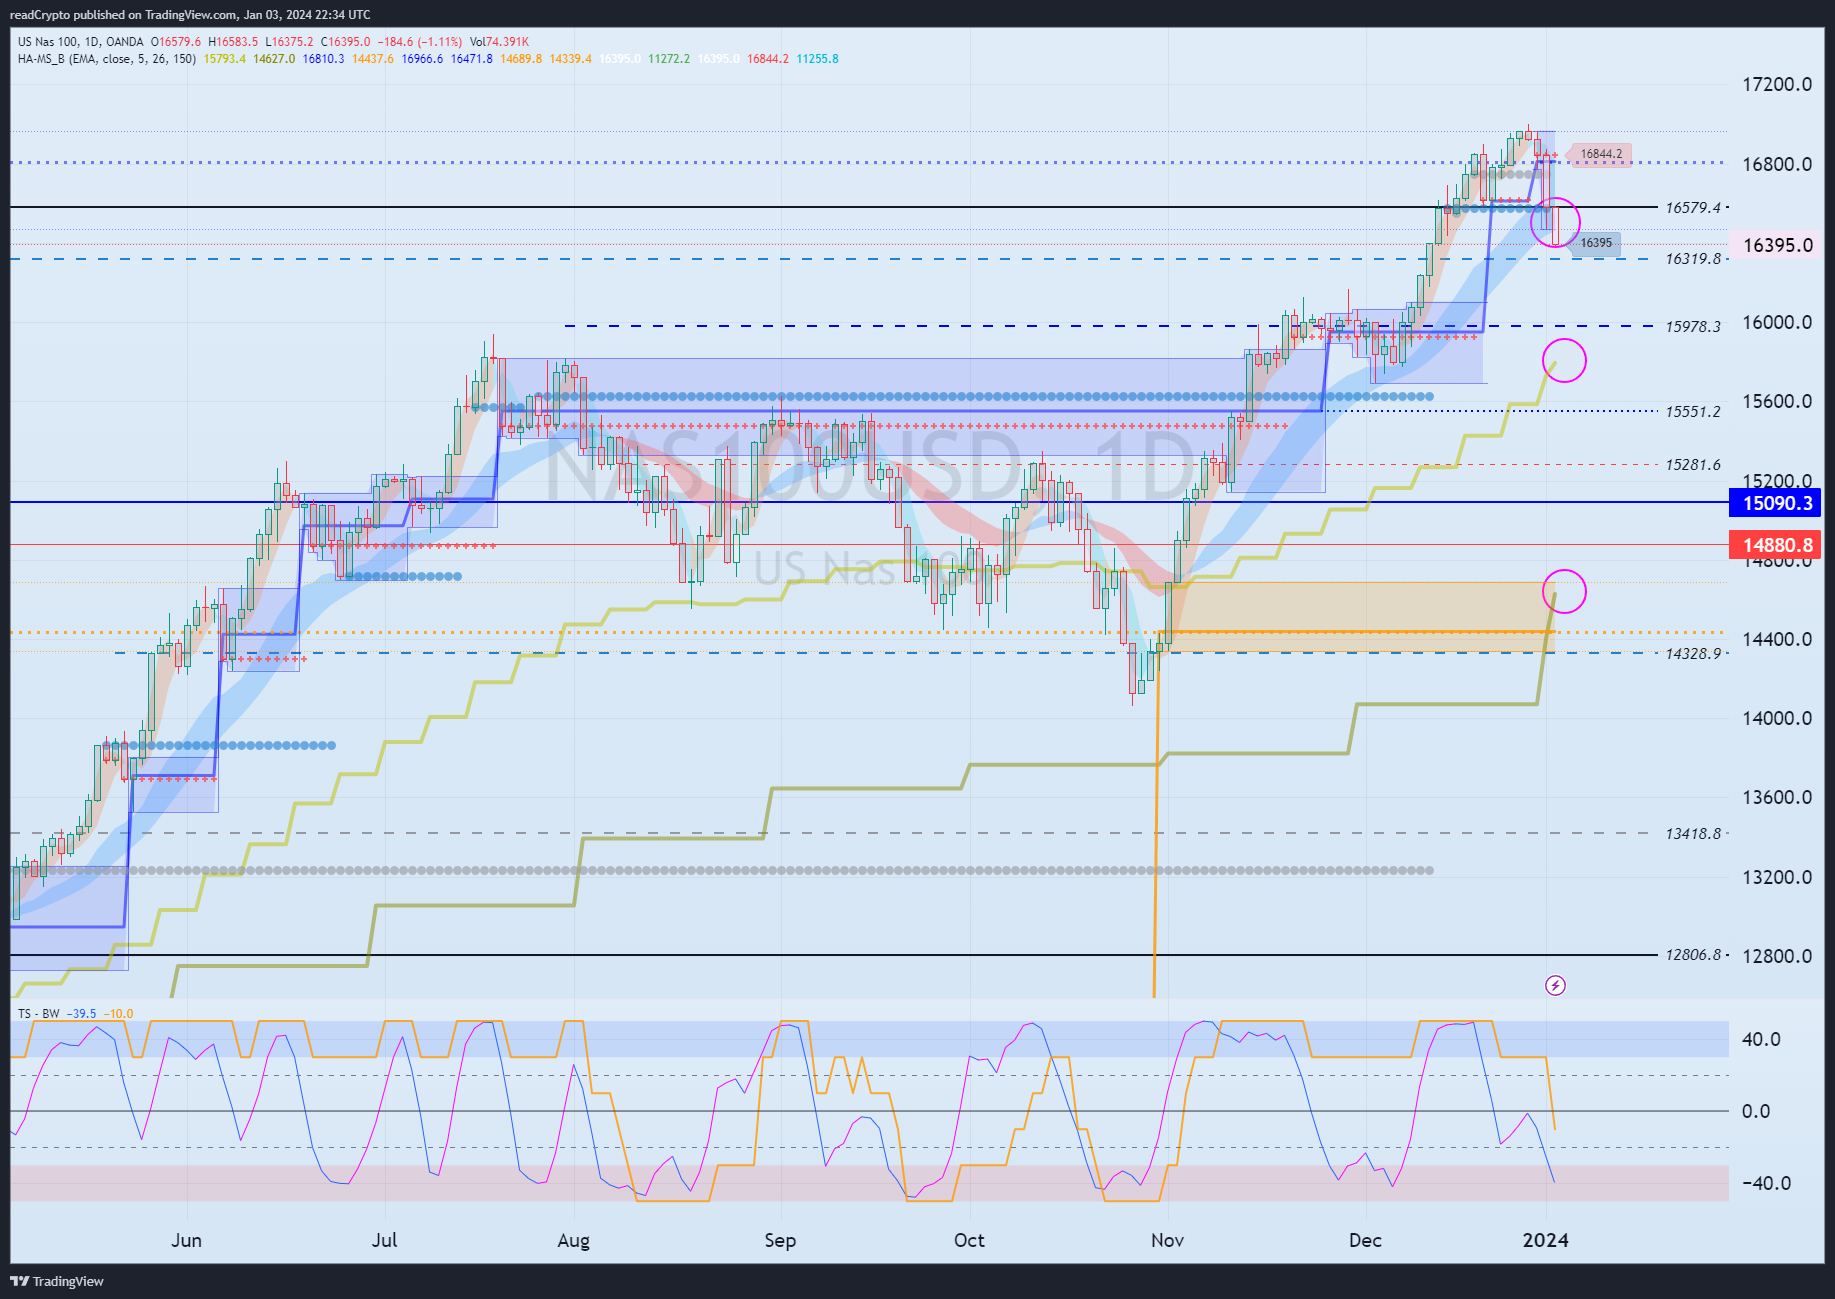
Task: Click the blue 15090.3 axis price label
Action: (1776, 503)
